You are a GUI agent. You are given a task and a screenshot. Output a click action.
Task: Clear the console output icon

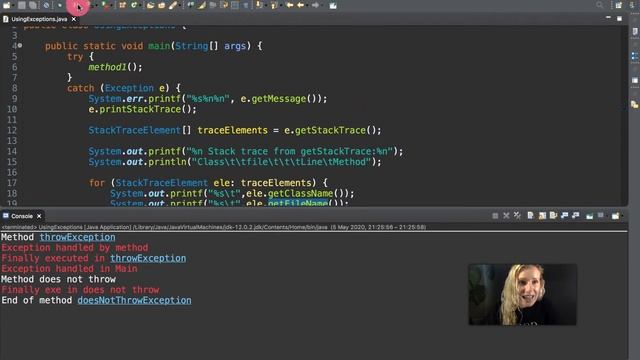pos(530,216)
